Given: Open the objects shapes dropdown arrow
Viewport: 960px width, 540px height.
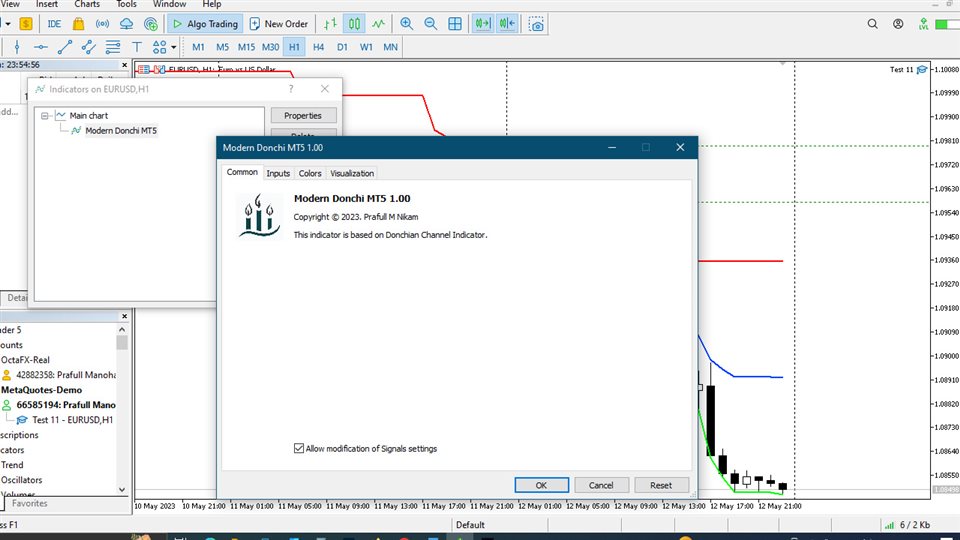Looking at the screenshot, I should (174, 47).
